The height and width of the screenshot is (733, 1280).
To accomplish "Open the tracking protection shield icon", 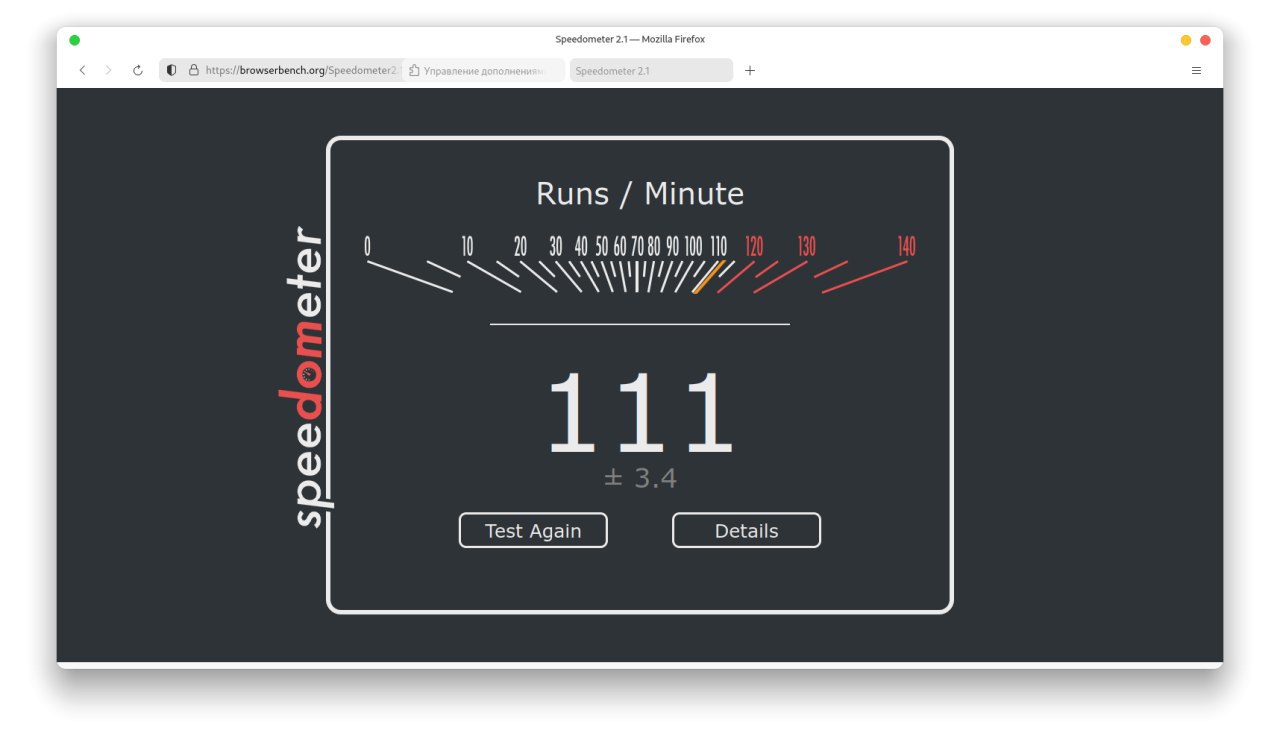I will tap(172, 70).
